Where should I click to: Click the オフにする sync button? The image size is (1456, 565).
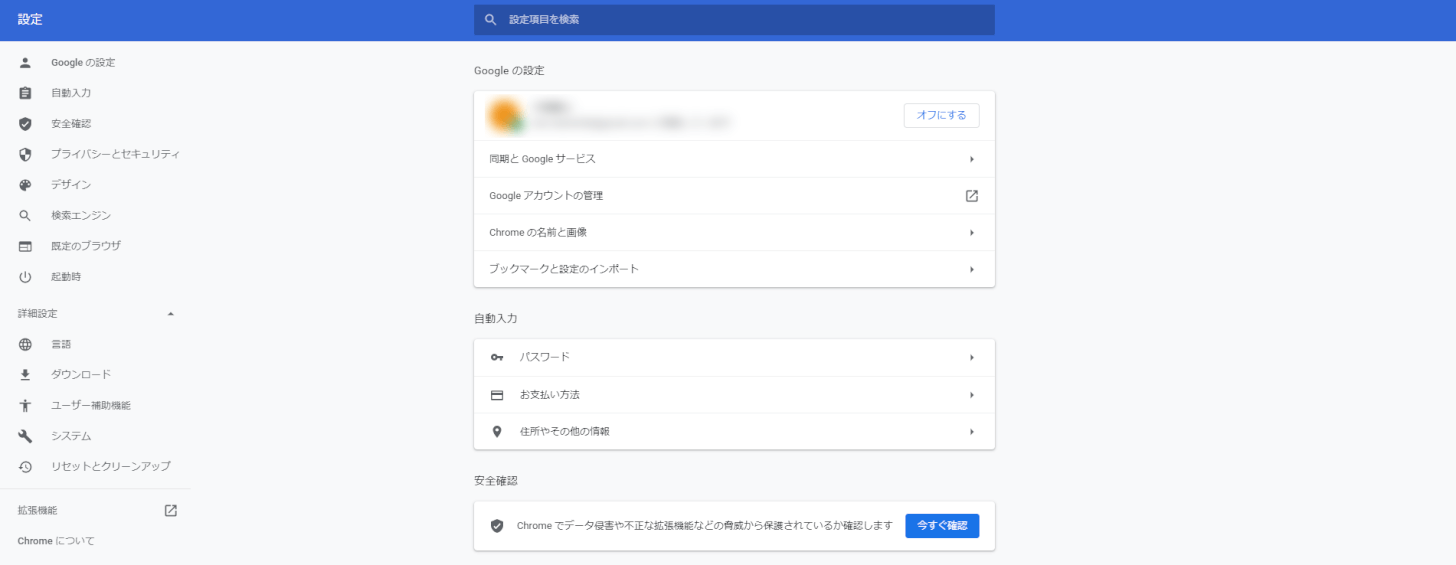(x=941, y=116)
